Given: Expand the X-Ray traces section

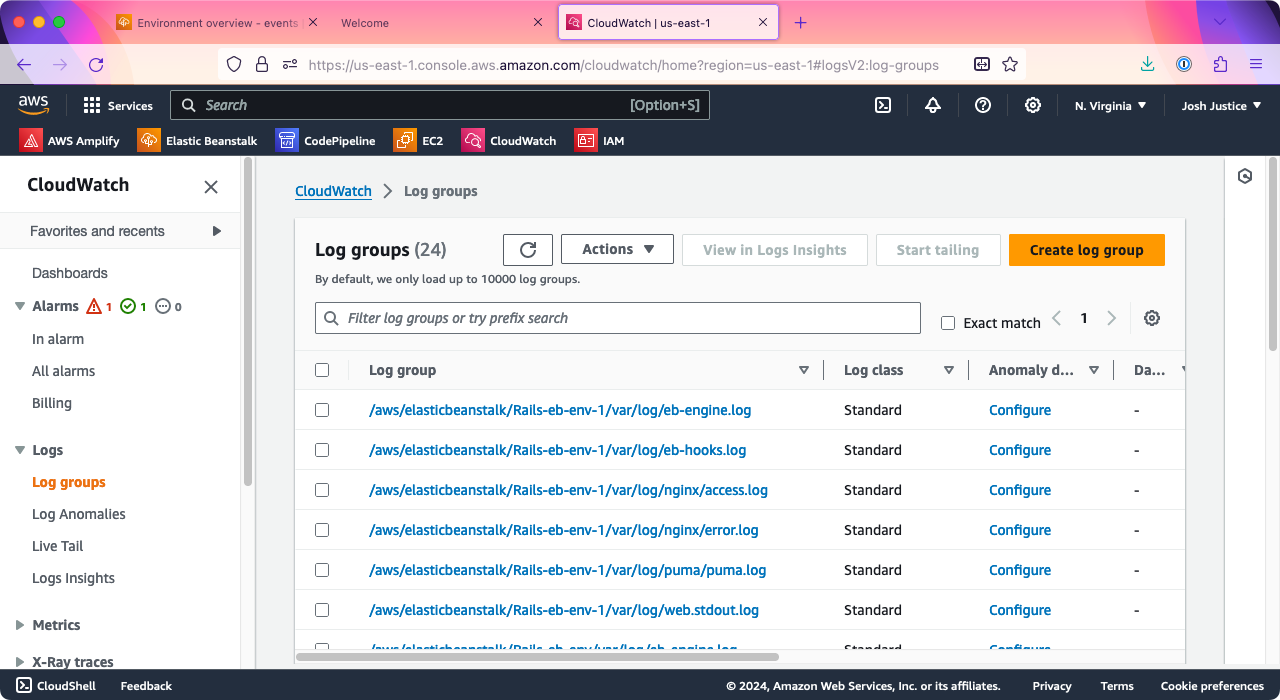Looking at the screenshot, I should (20, 662).
